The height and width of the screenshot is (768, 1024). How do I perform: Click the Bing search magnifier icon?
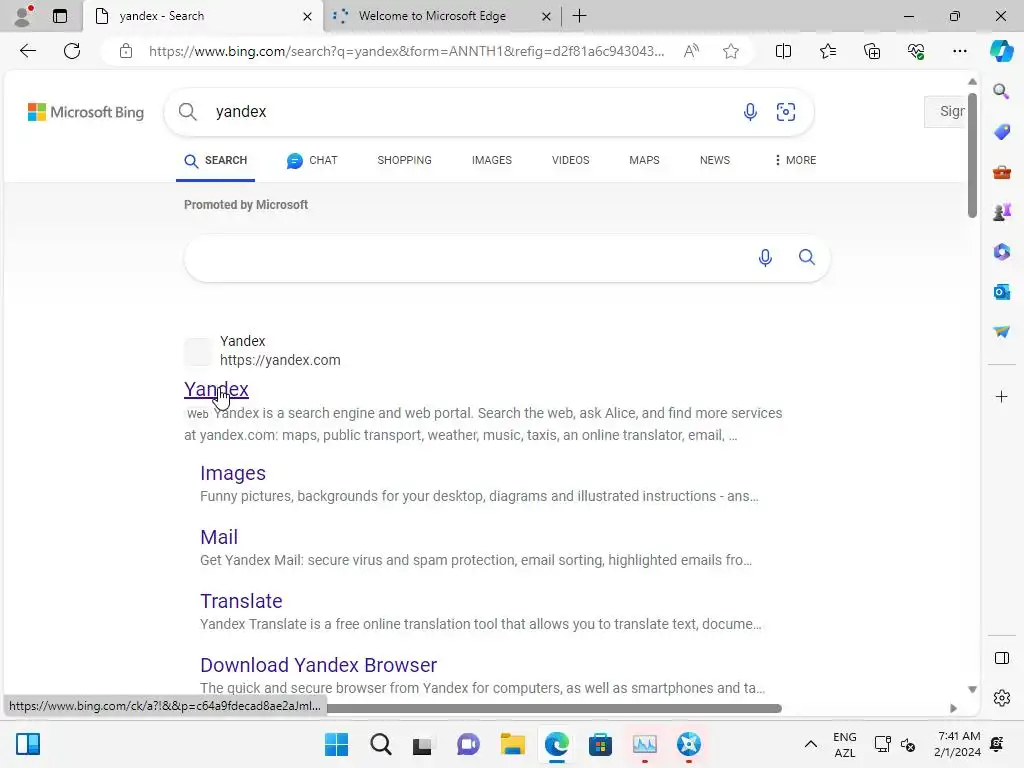tap(187, 112)
